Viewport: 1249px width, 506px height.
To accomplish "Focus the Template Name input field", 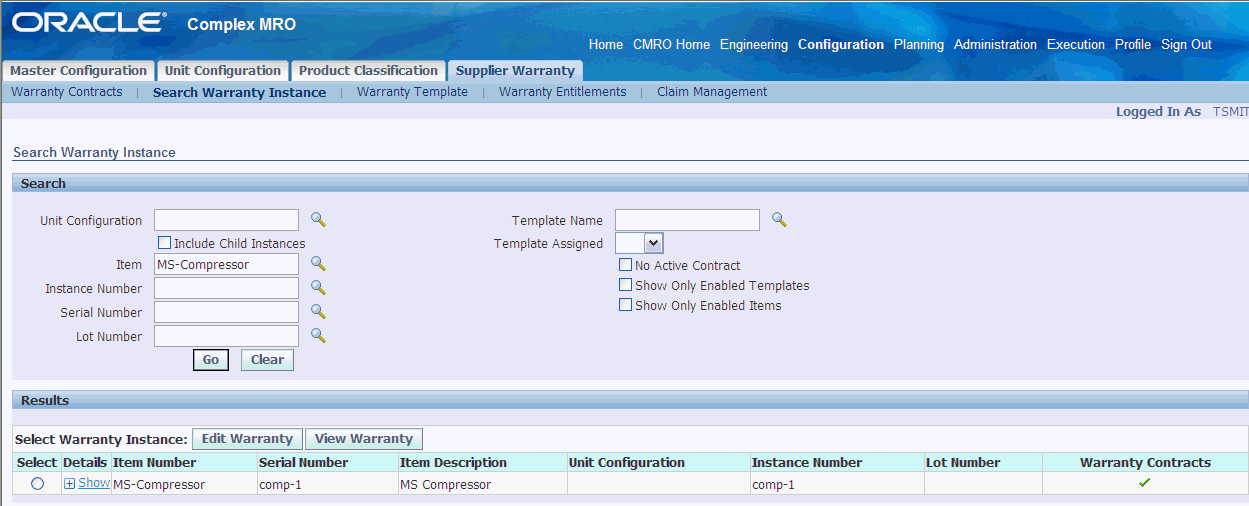I will (x=687, y=220).
